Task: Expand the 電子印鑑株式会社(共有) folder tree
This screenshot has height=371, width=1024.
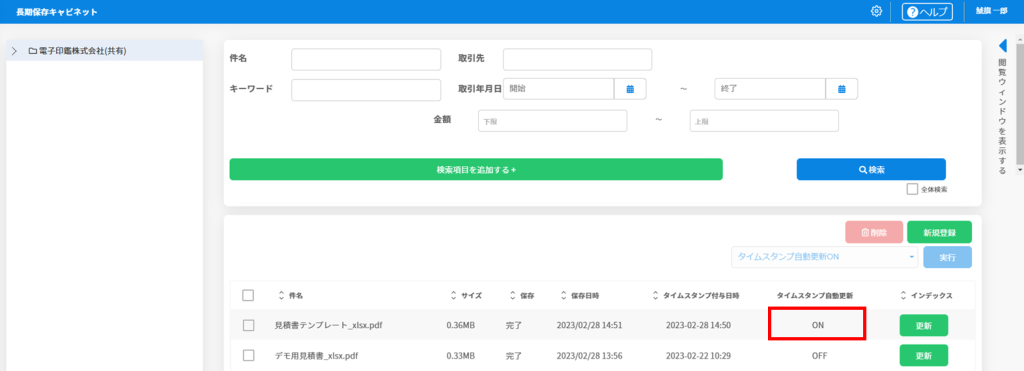Action: pos(15,50)
